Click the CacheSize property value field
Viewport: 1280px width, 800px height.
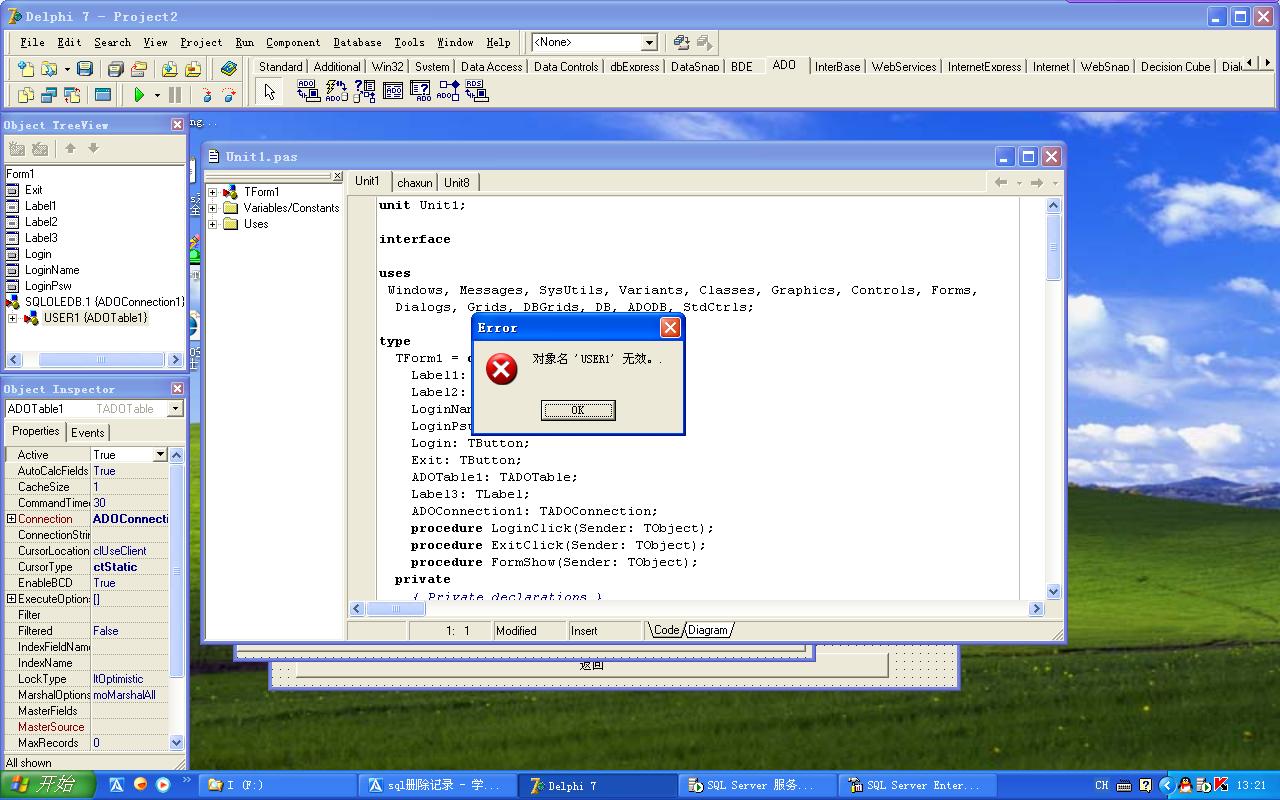tap(130, 487)
